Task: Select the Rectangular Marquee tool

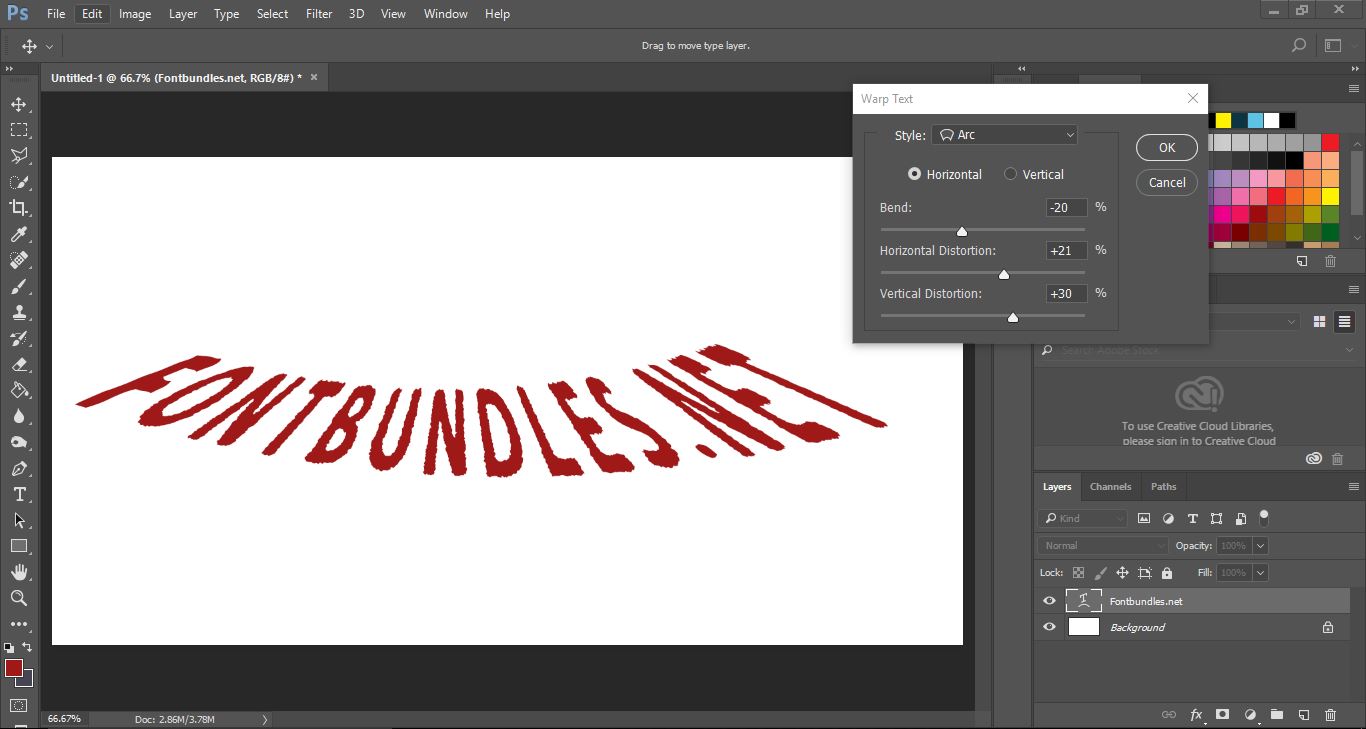Action: point(20,129)
